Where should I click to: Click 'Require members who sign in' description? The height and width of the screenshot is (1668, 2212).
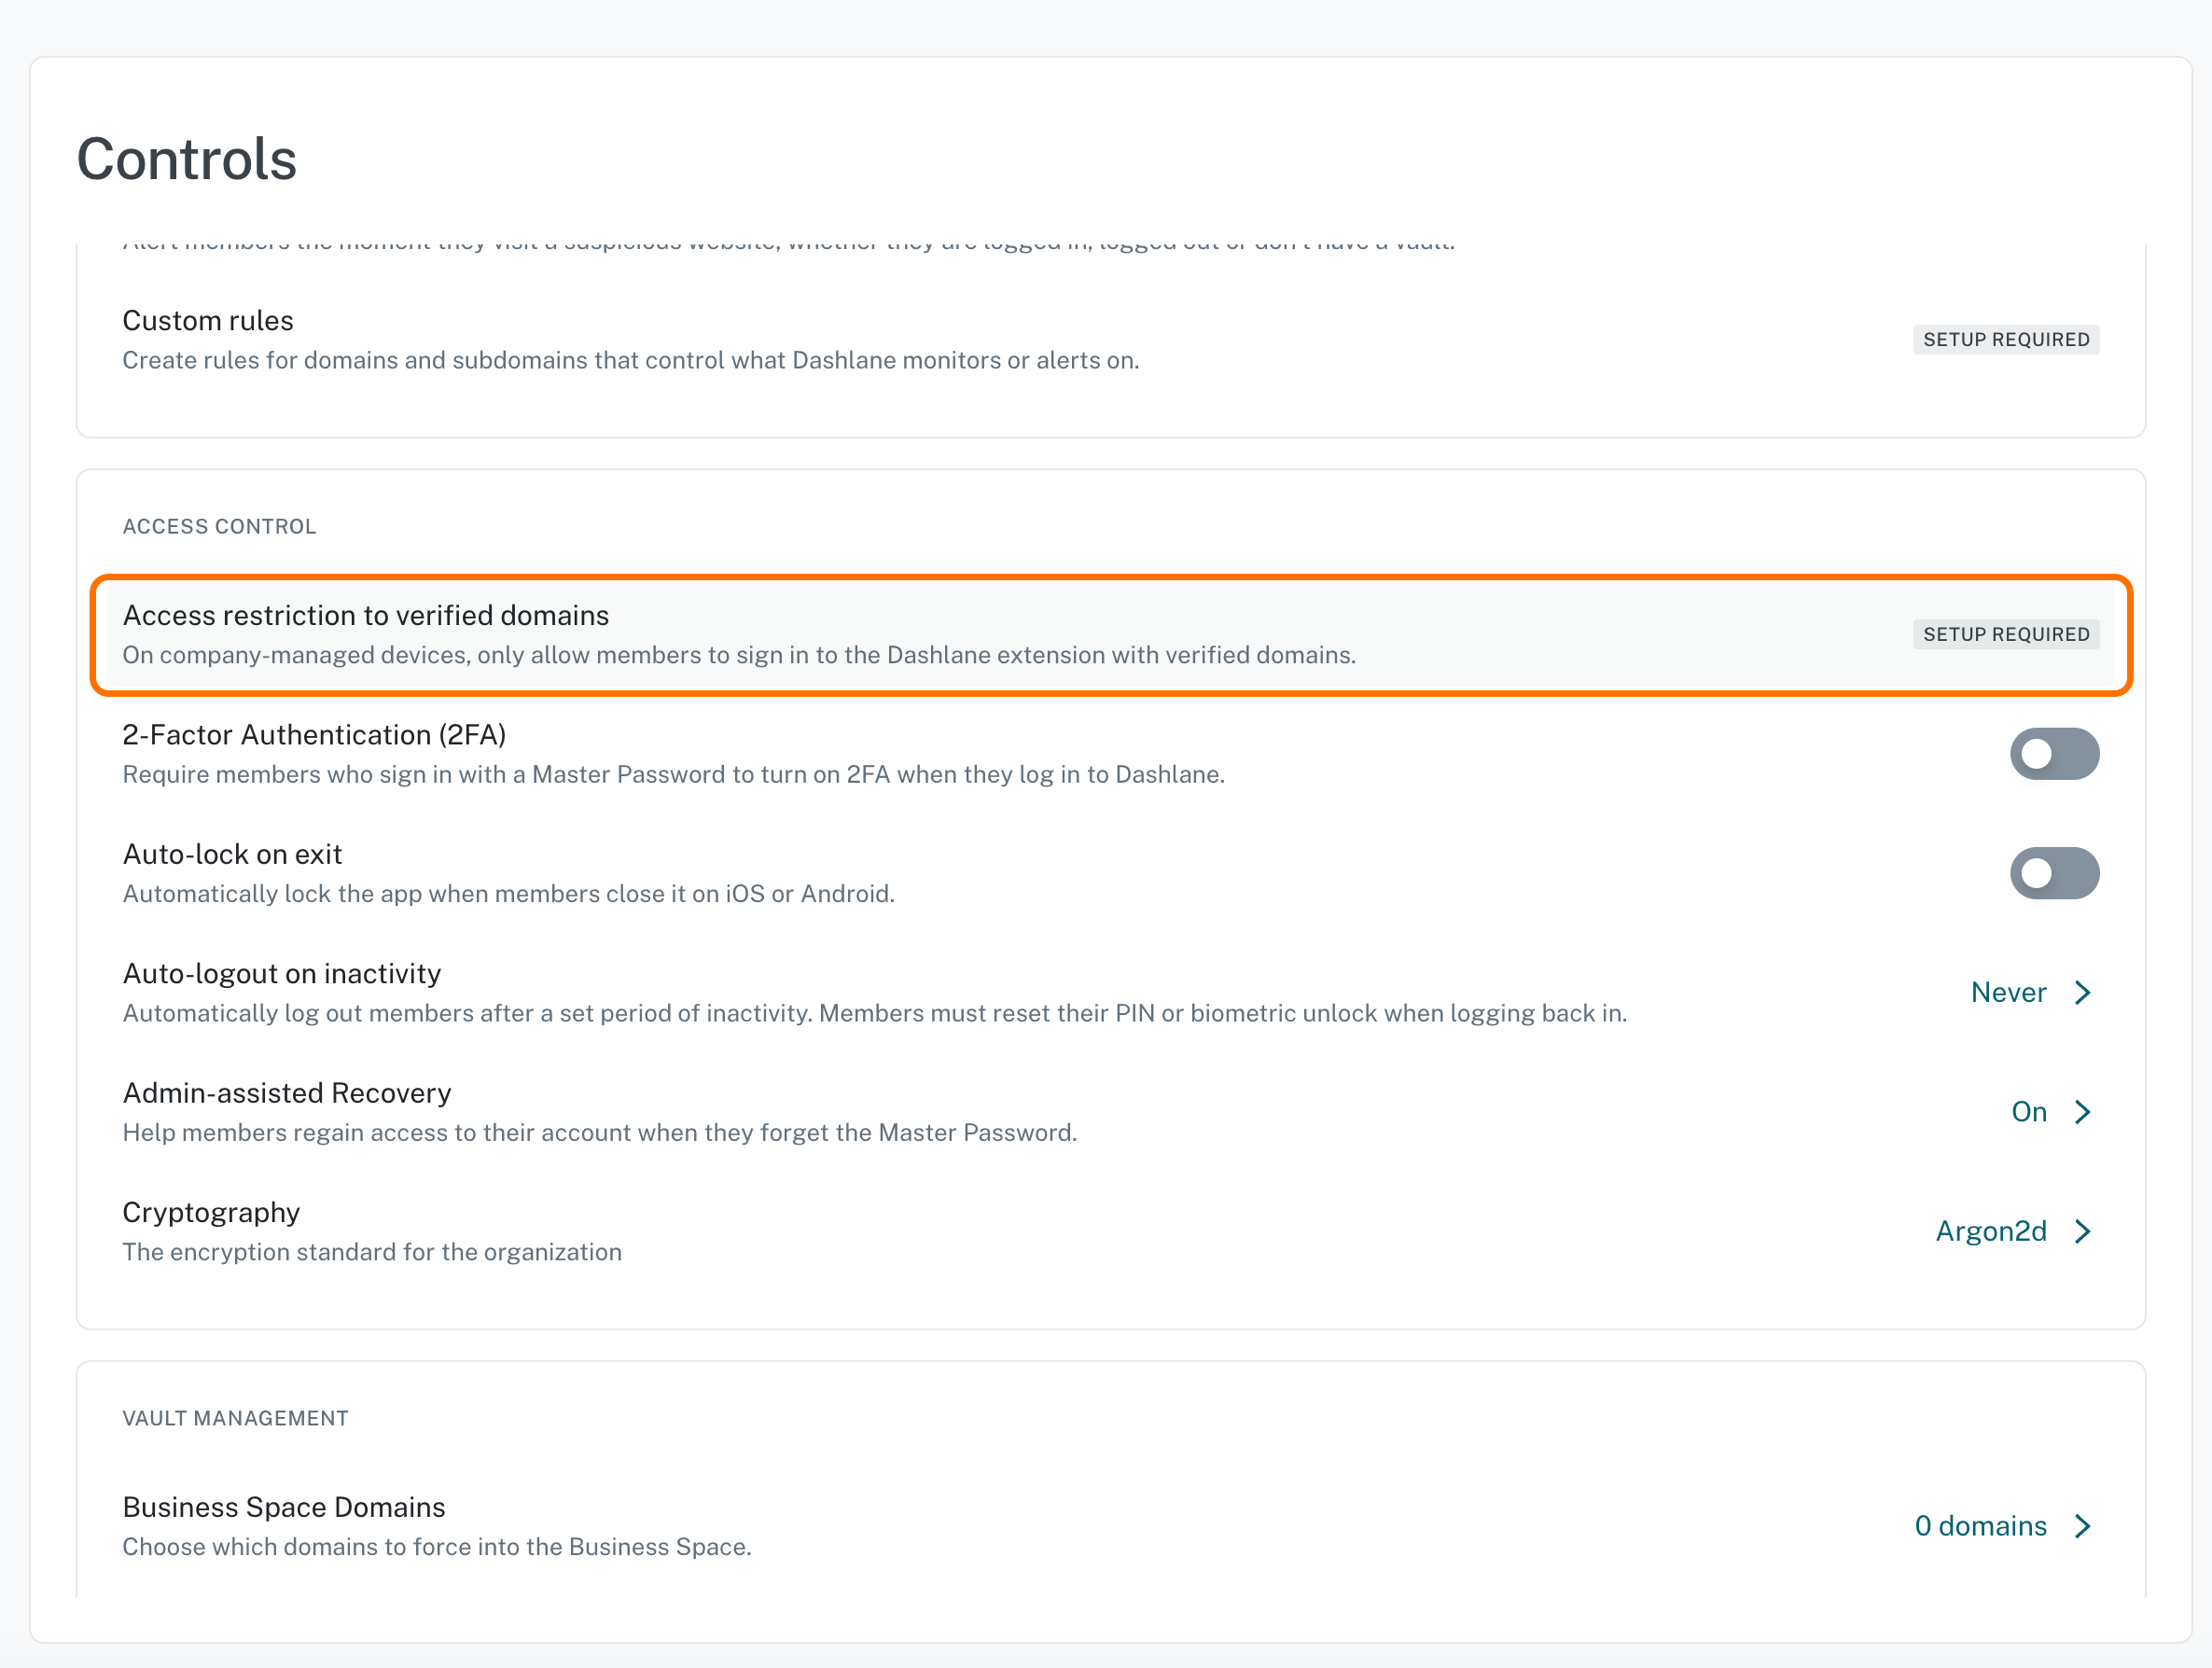(x=674, y=775)
